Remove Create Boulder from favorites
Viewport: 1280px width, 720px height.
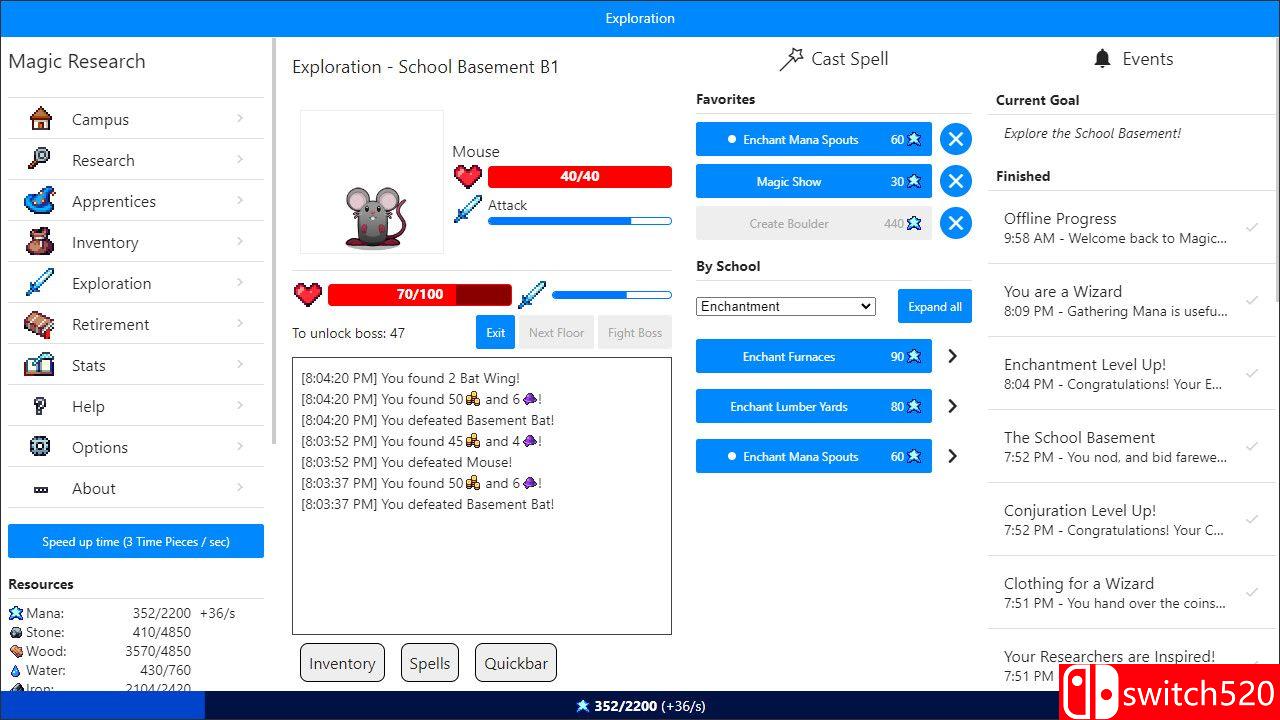coord(955,224)
